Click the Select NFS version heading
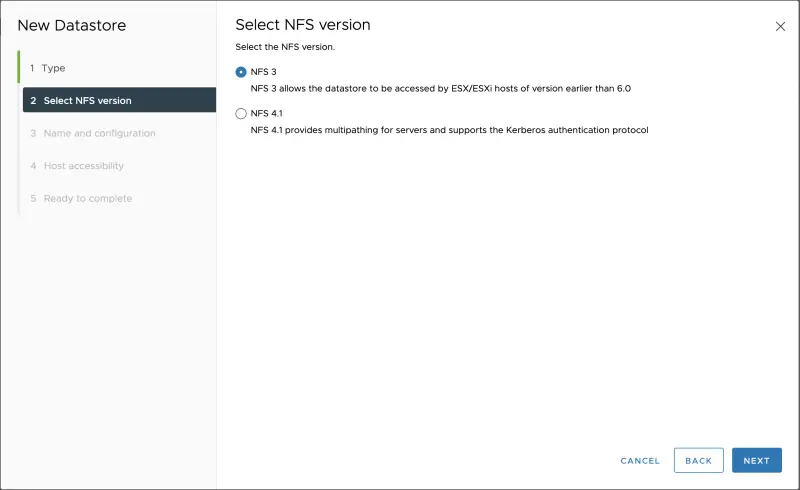Image resolution: width=800 pixels, height=490 pixels. 302,24
